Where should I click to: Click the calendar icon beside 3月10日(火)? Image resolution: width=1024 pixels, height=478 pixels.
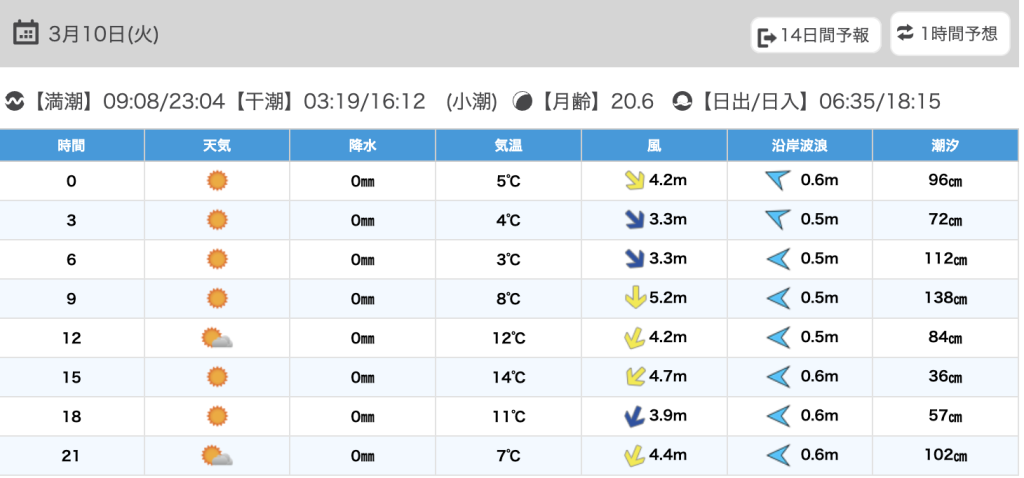(26, 33)
